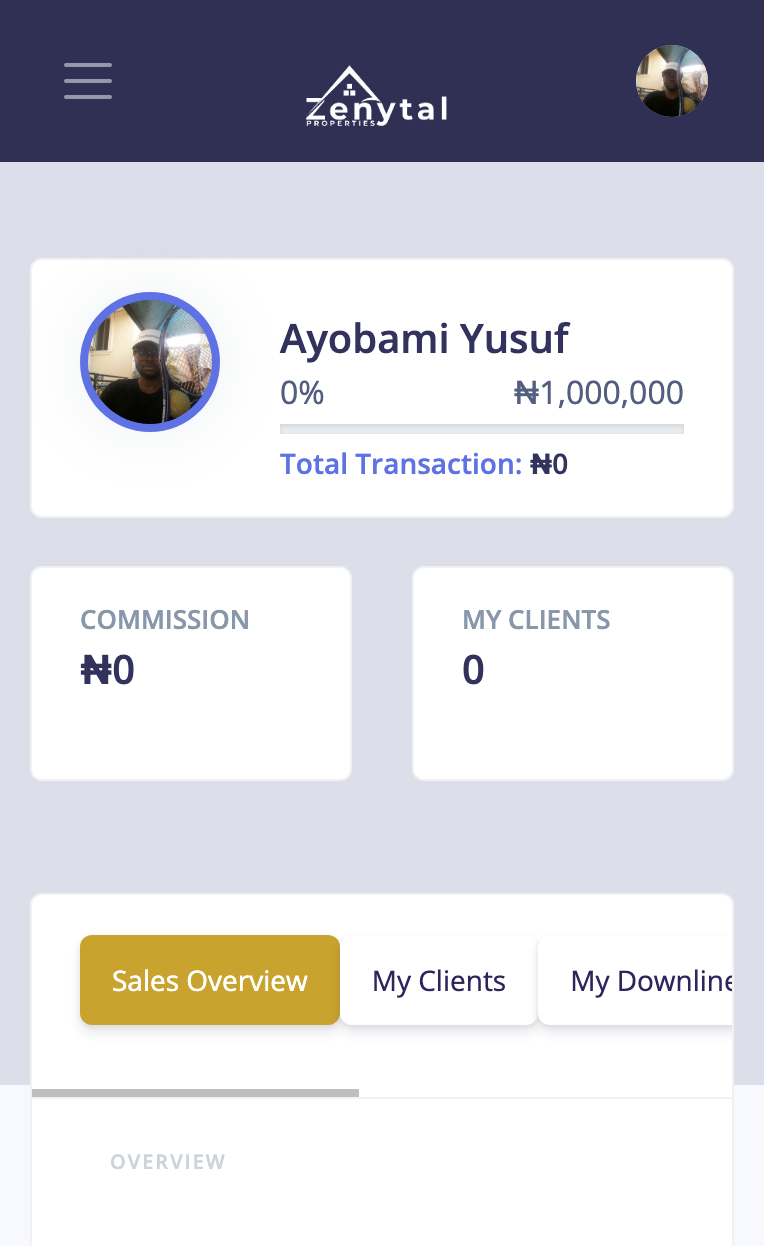
Task: Click the horizontal scrollbar below the tabs
Action: tap(196, 1093)
